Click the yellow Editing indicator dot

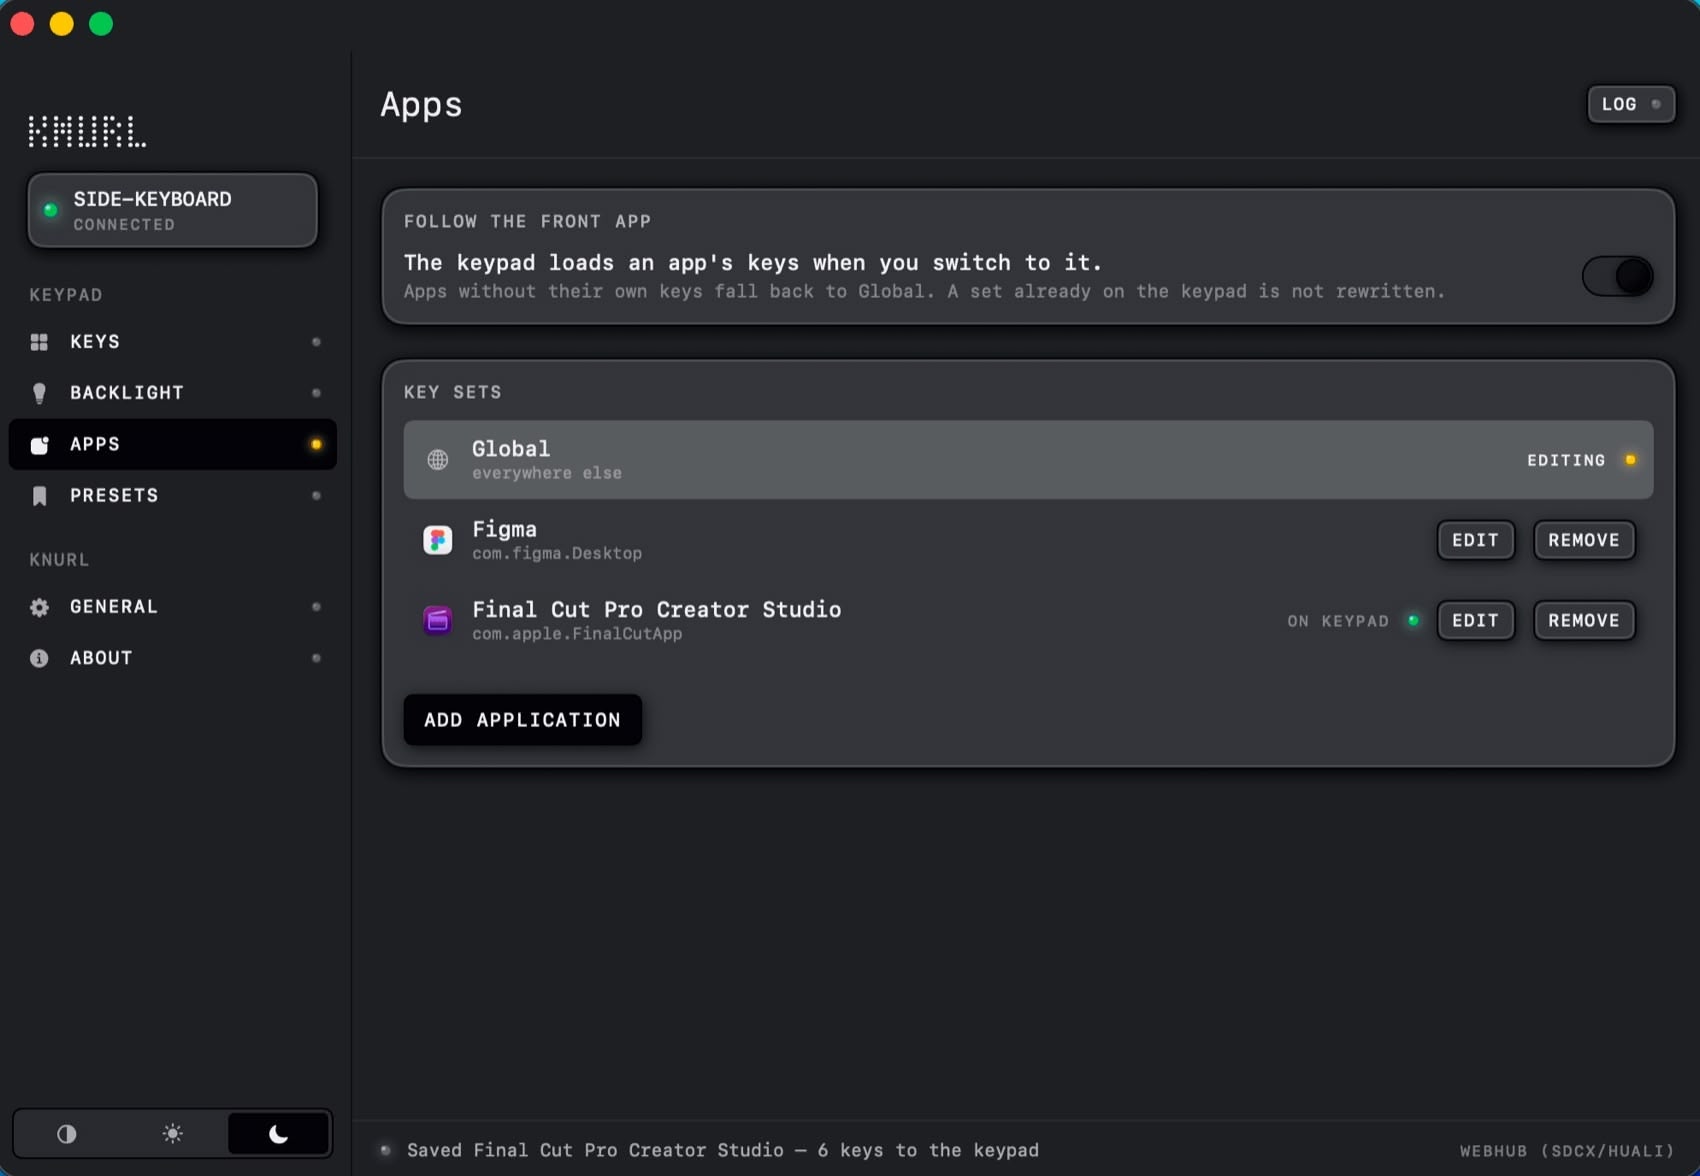click(x=1631, y=460)
